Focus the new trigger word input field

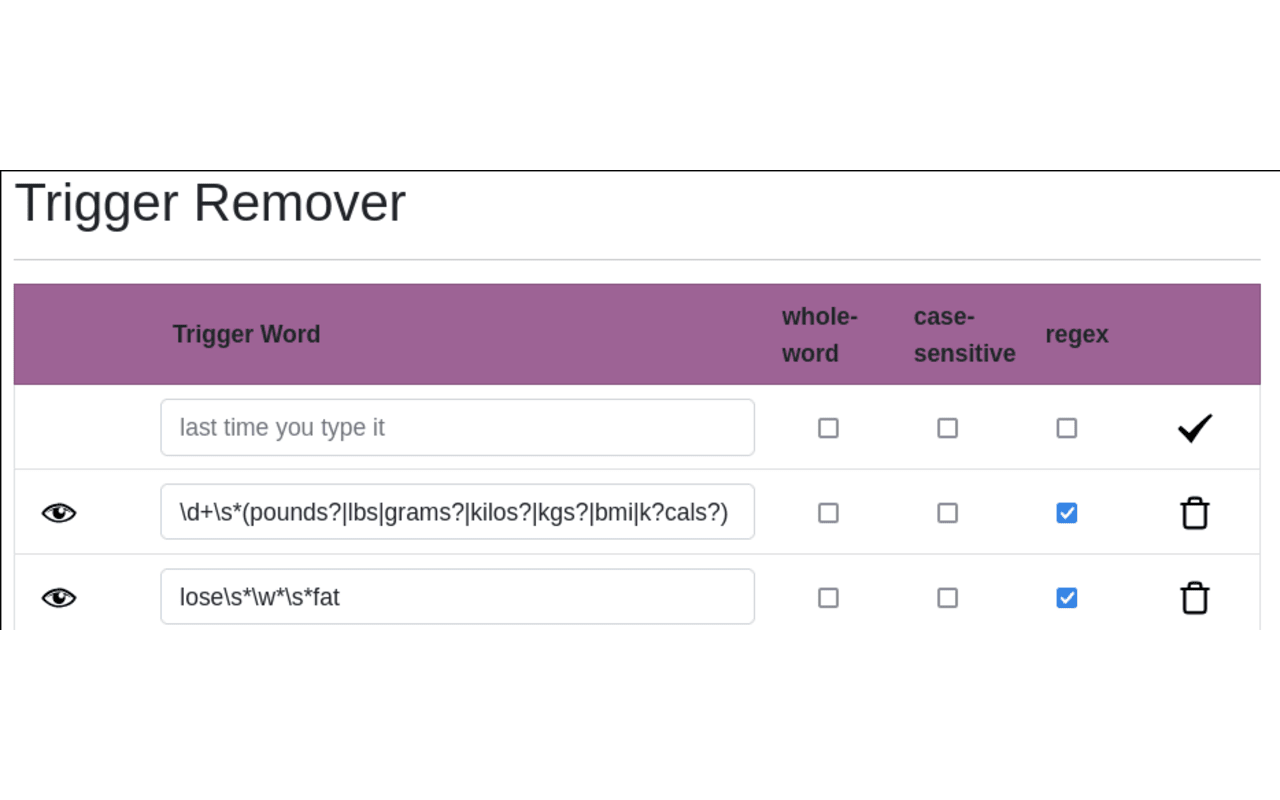pos(457,428)
